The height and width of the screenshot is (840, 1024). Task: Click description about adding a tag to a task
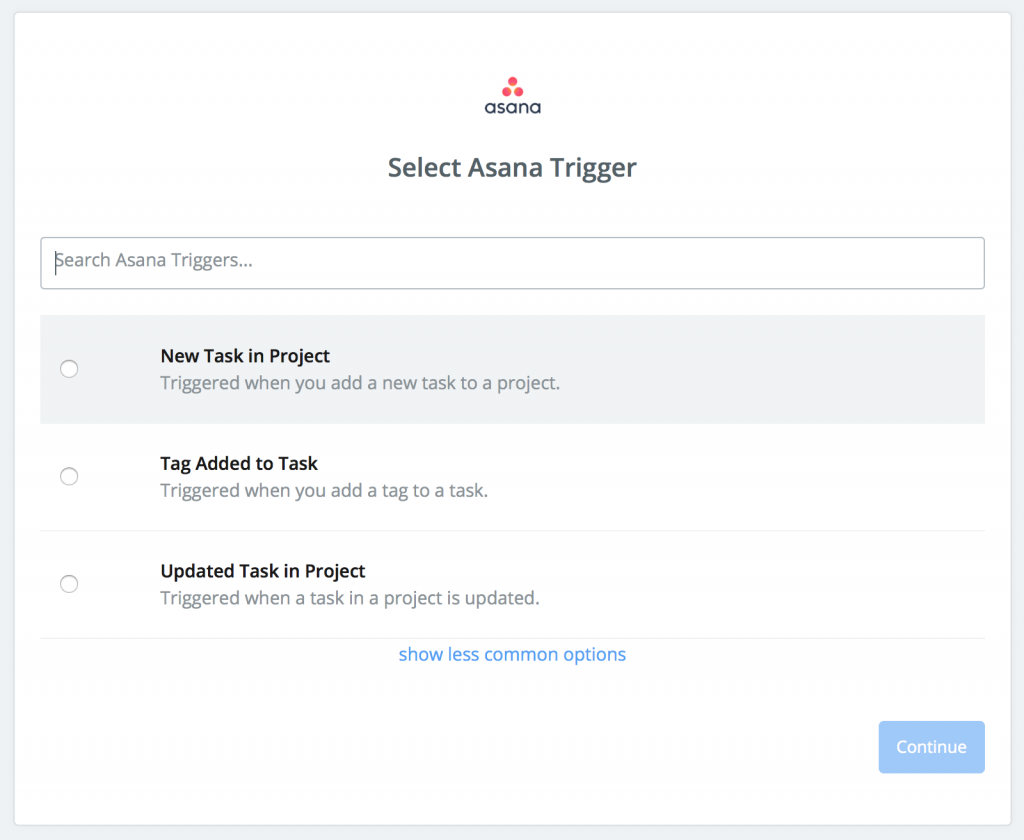[325, 491]
